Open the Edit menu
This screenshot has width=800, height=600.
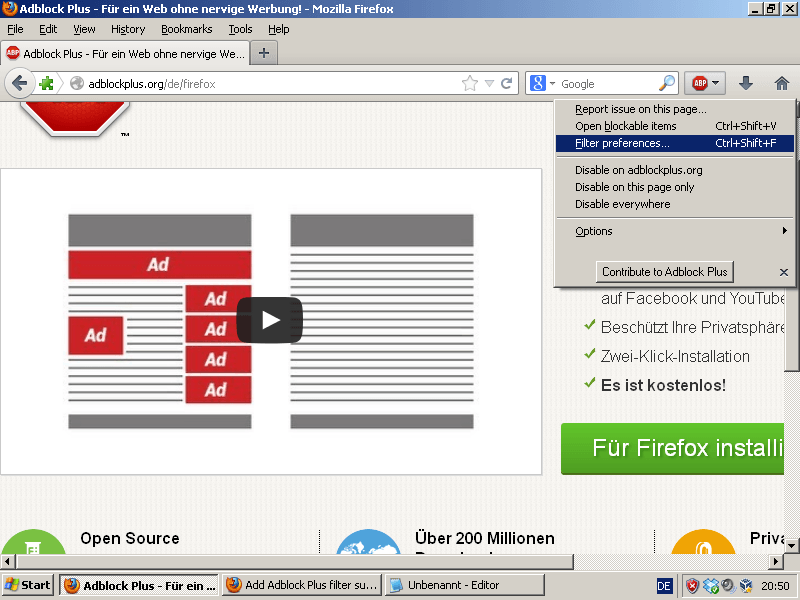(x=48, y=29)
